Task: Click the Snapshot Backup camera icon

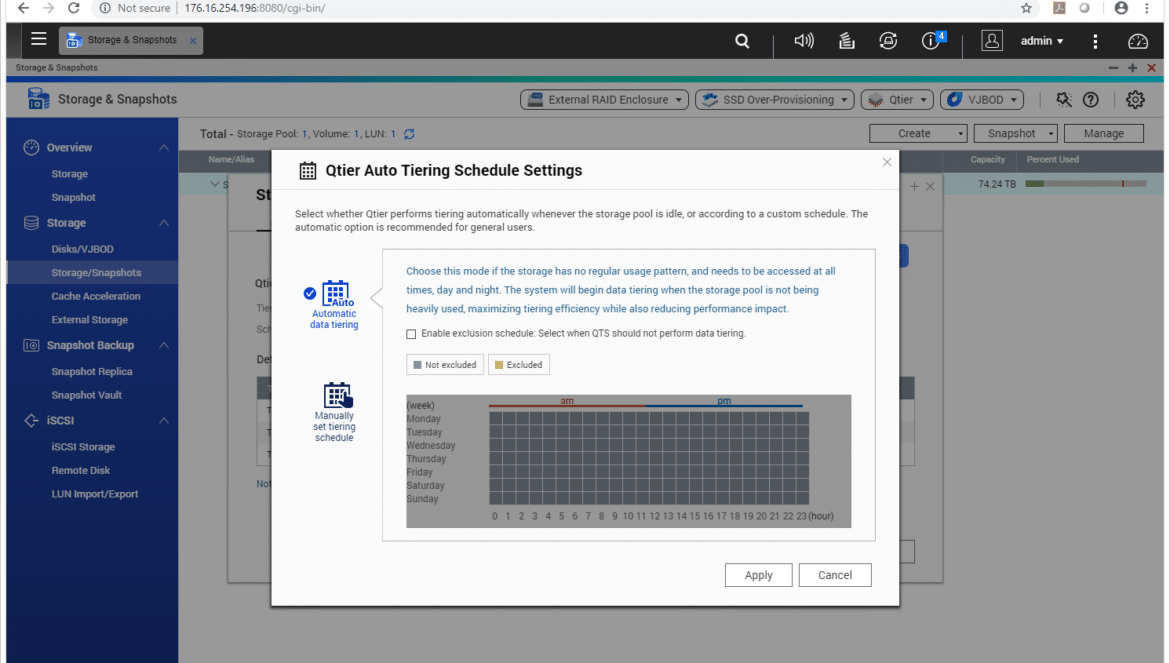Action: [31, 345]
